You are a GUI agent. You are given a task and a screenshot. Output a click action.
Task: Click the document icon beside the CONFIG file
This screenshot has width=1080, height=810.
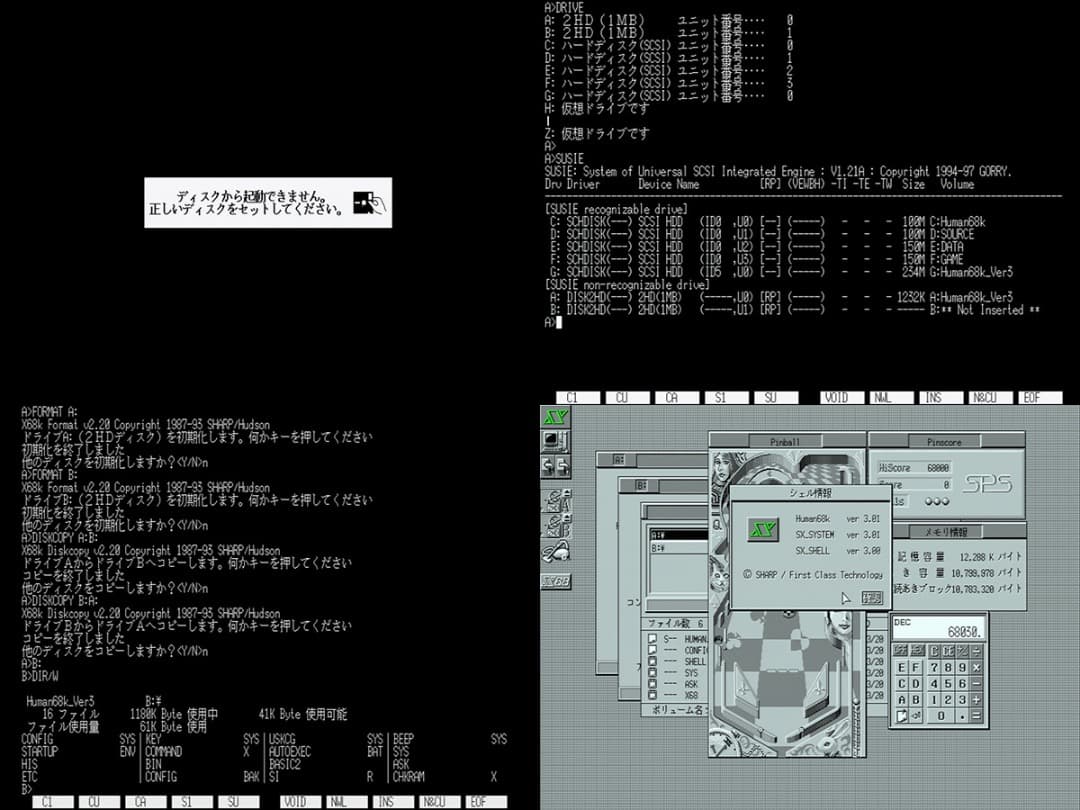652,649
